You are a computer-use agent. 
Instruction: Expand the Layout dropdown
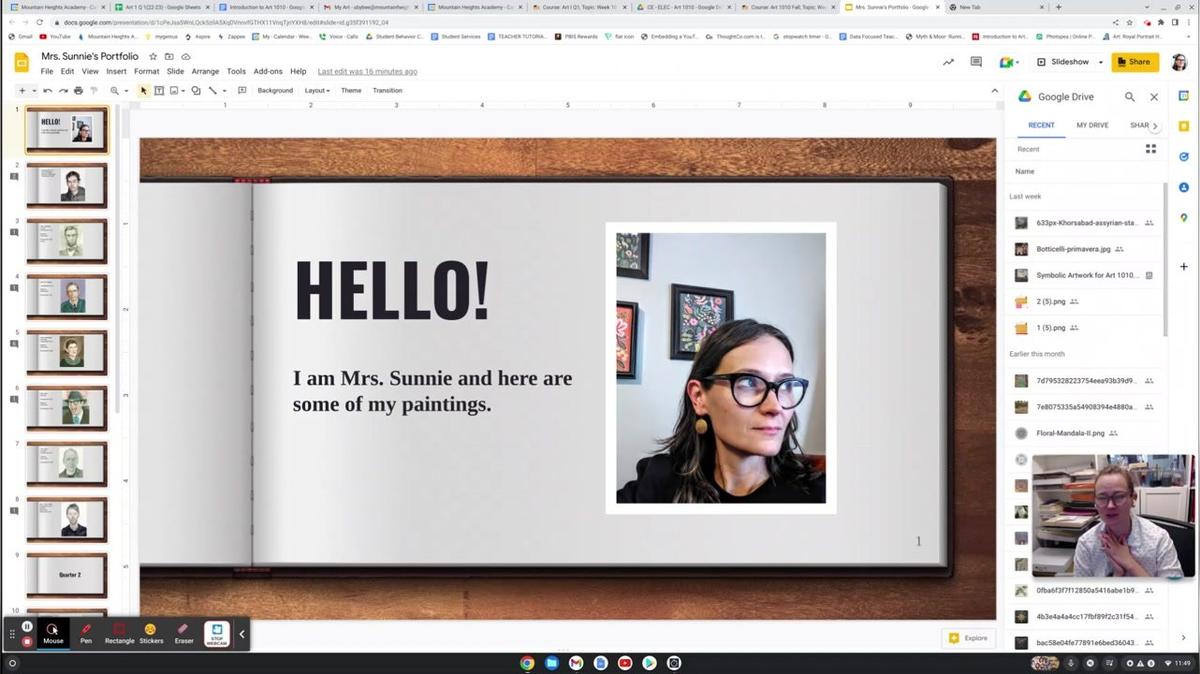[x=317, y=91]
